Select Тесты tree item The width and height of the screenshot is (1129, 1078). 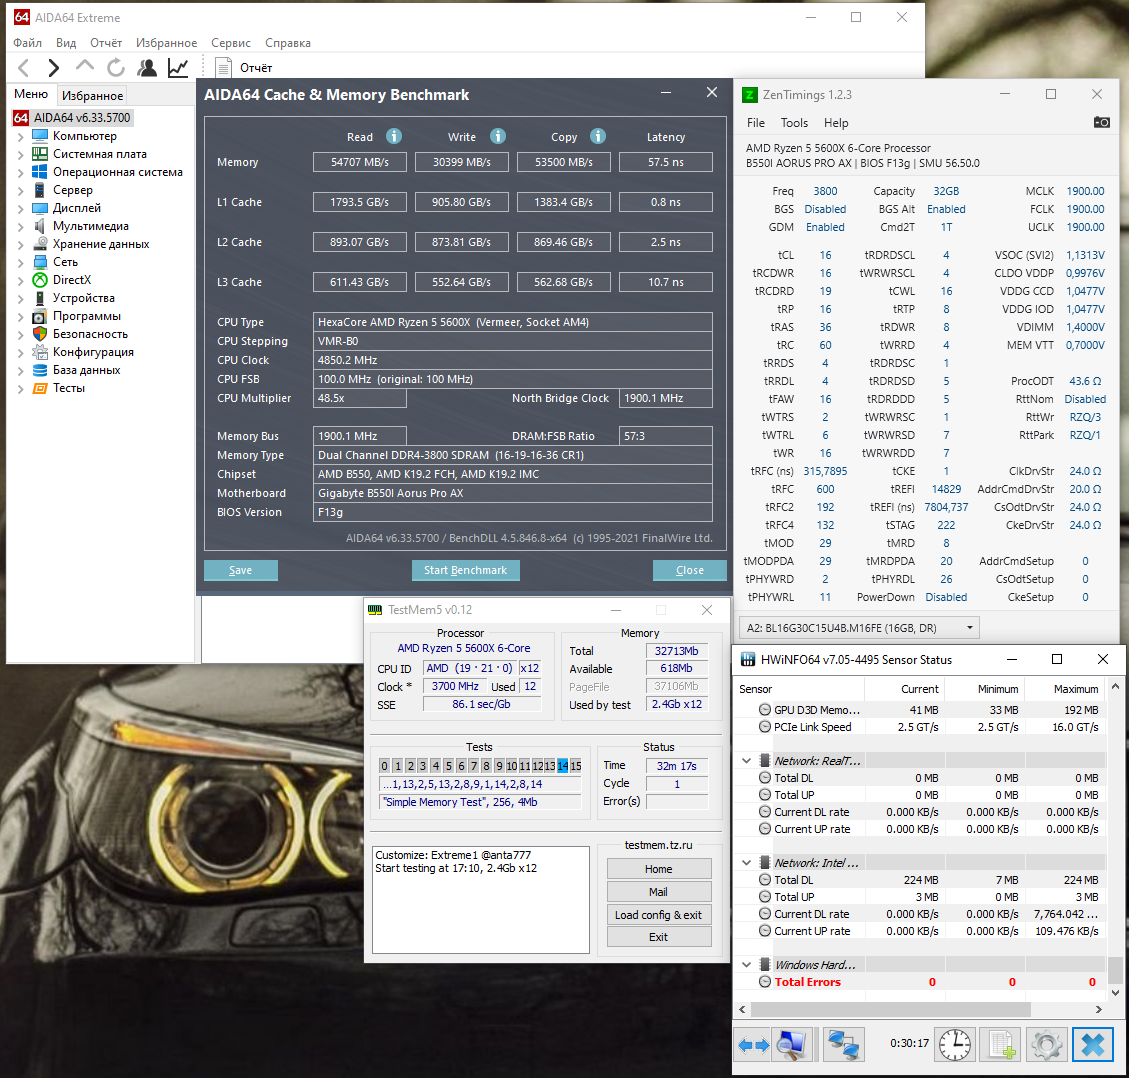[x=68, y=388]
